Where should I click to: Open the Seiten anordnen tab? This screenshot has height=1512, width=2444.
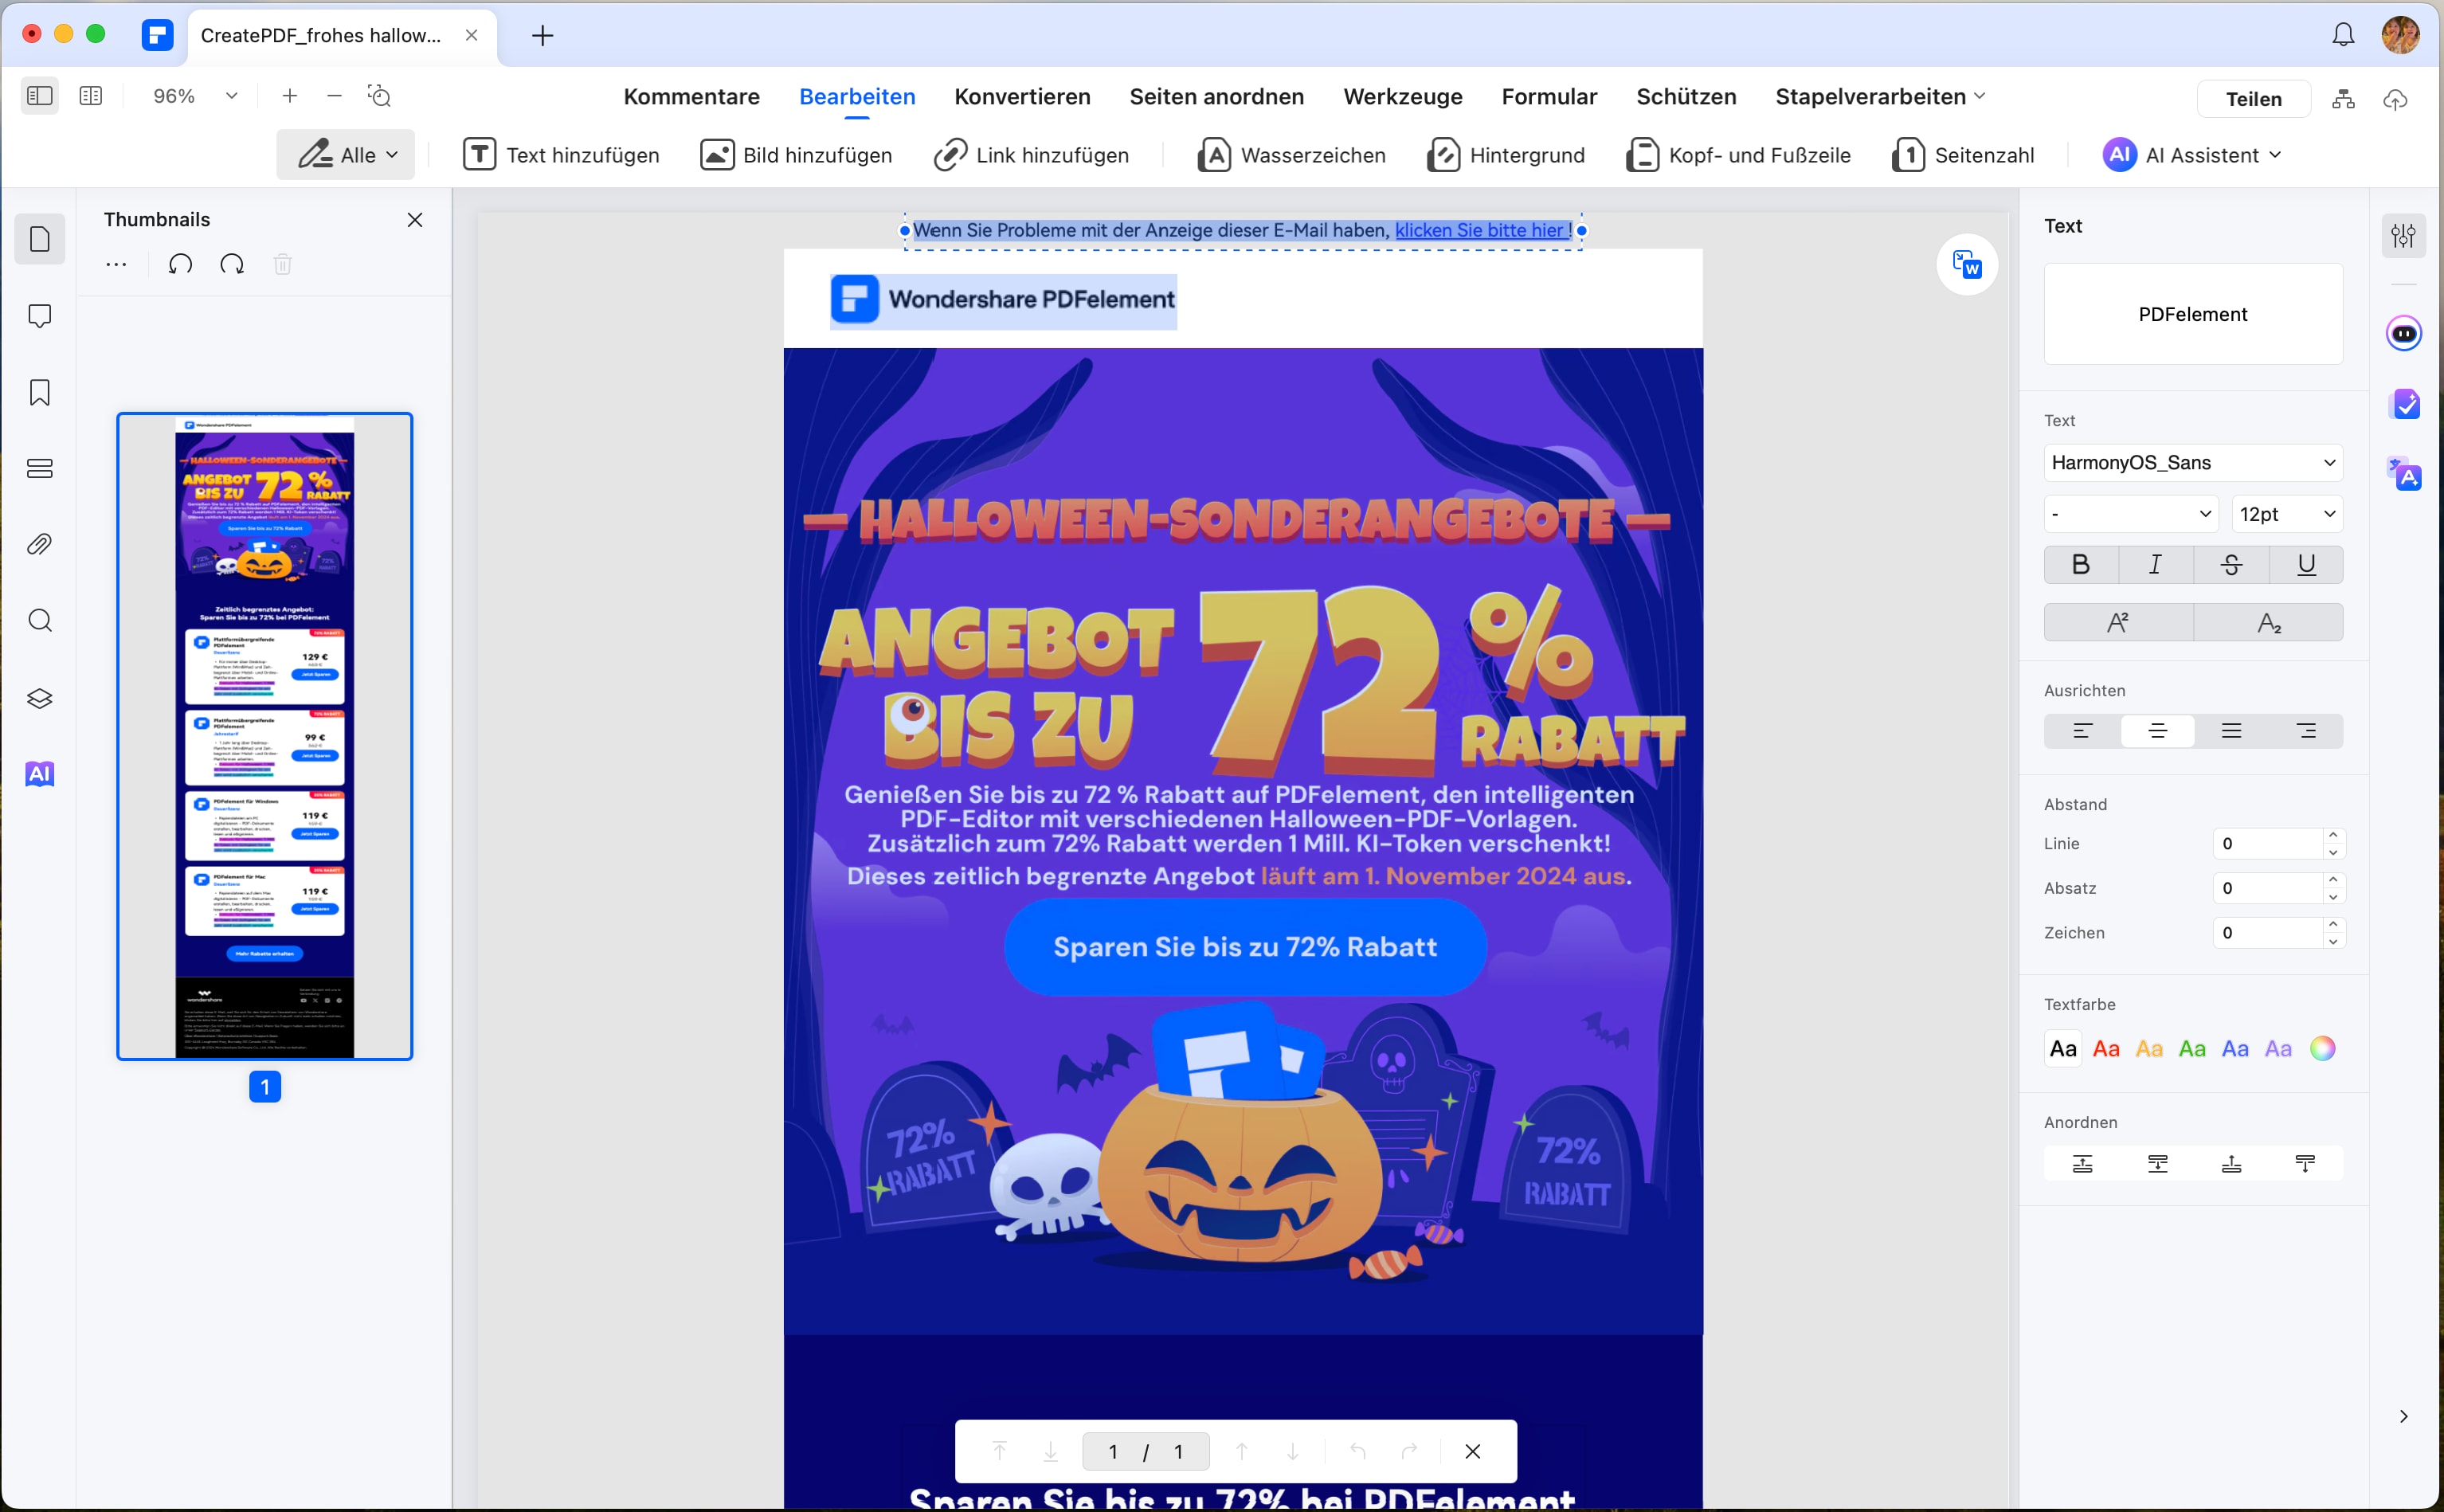[x=1216, y=97]
